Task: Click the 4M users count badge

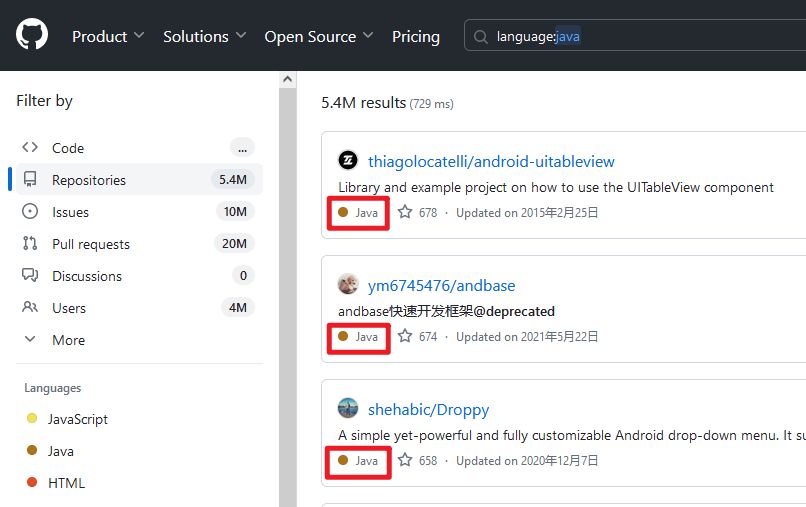Action: click(x=237, y=307)
